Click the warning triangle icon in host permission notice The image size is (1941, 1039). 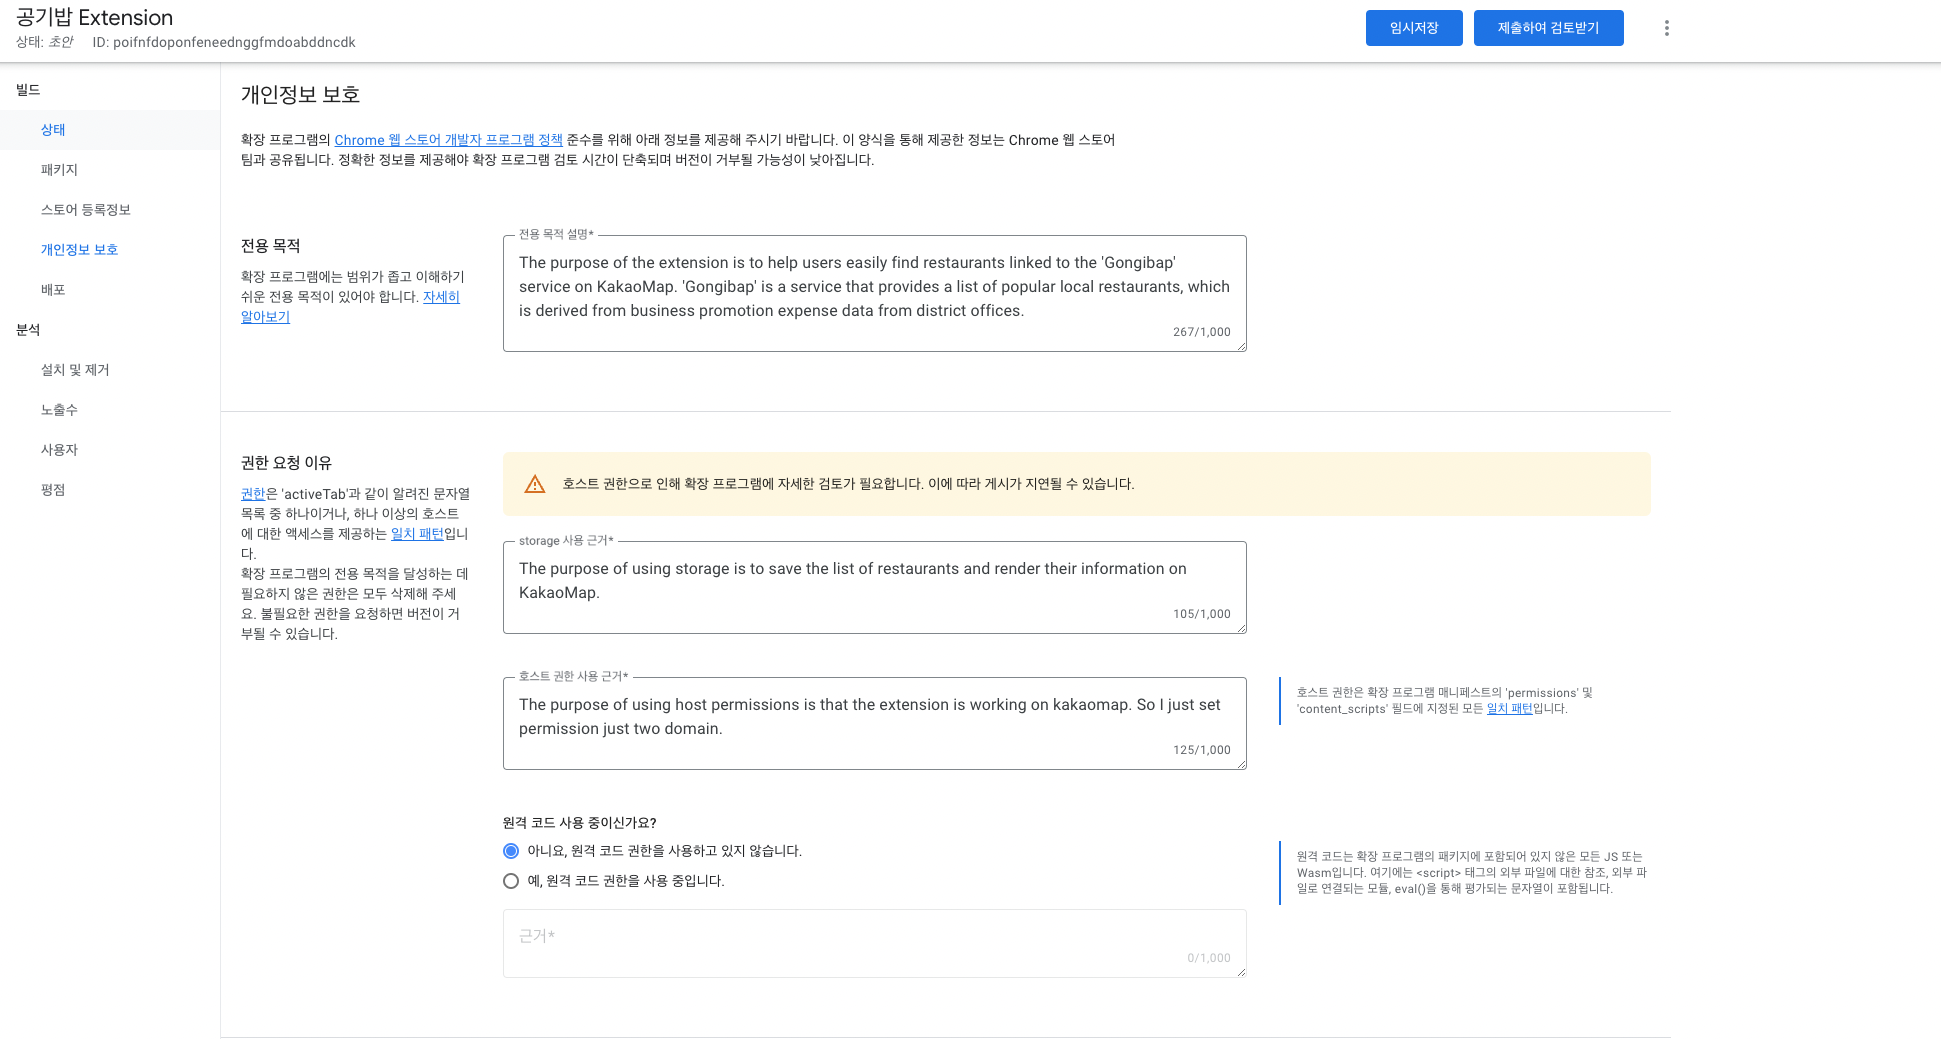pos(535,484)
